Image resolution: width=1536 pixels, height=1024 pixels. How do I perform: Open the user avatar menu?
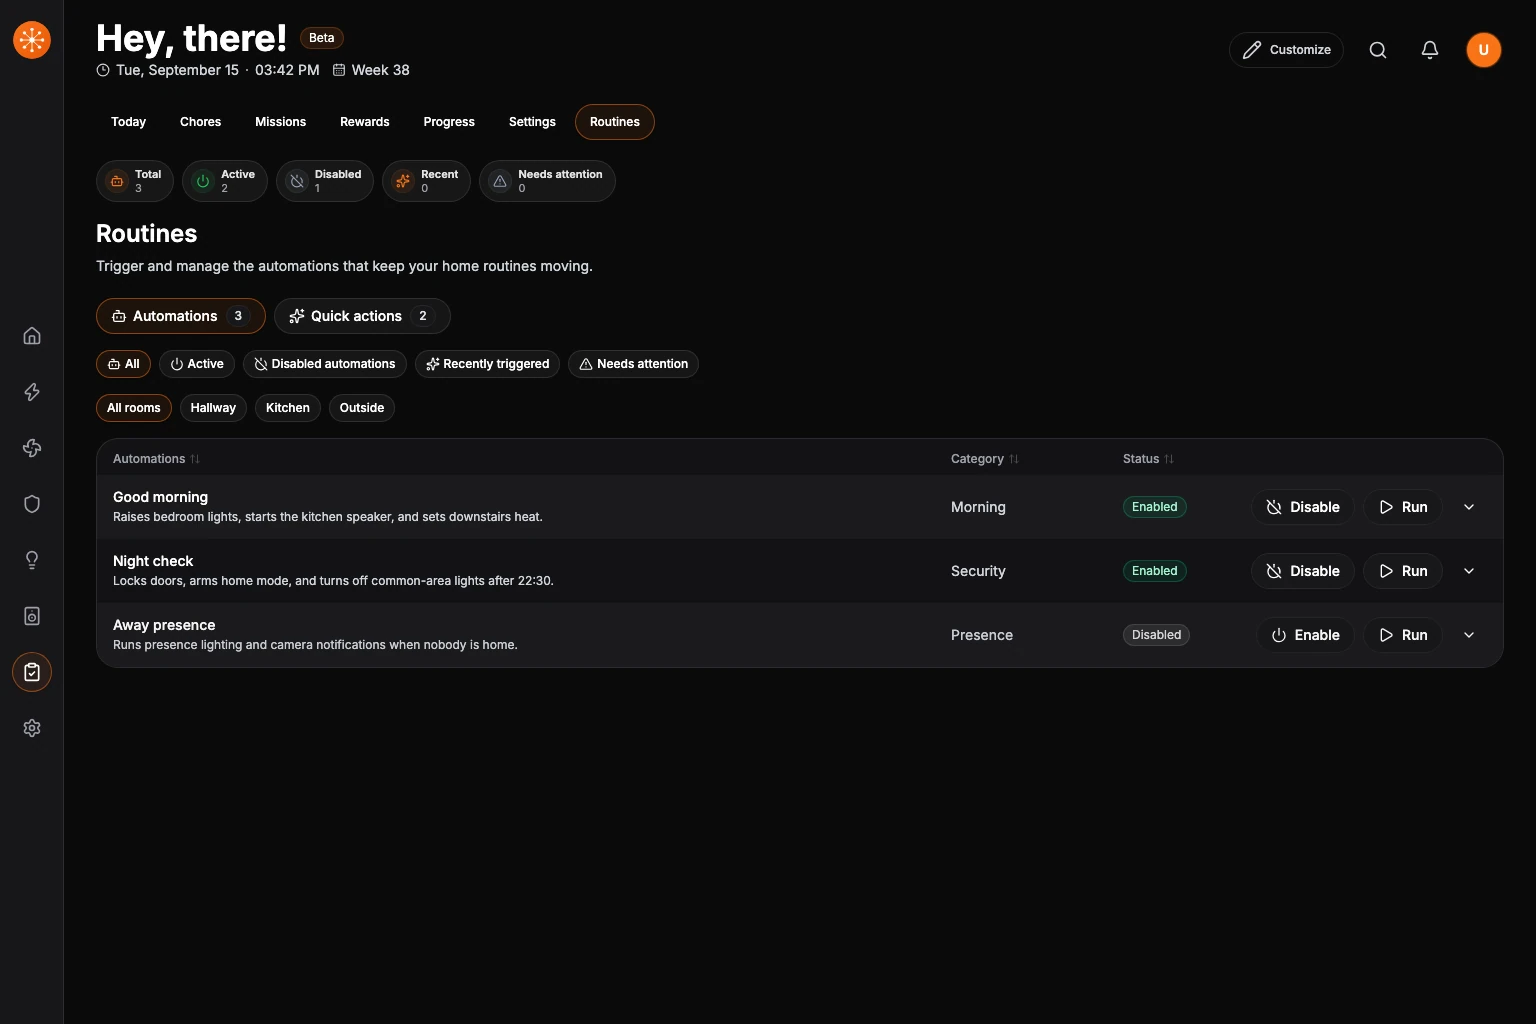pyautogui.click(x=1484, y=50)
